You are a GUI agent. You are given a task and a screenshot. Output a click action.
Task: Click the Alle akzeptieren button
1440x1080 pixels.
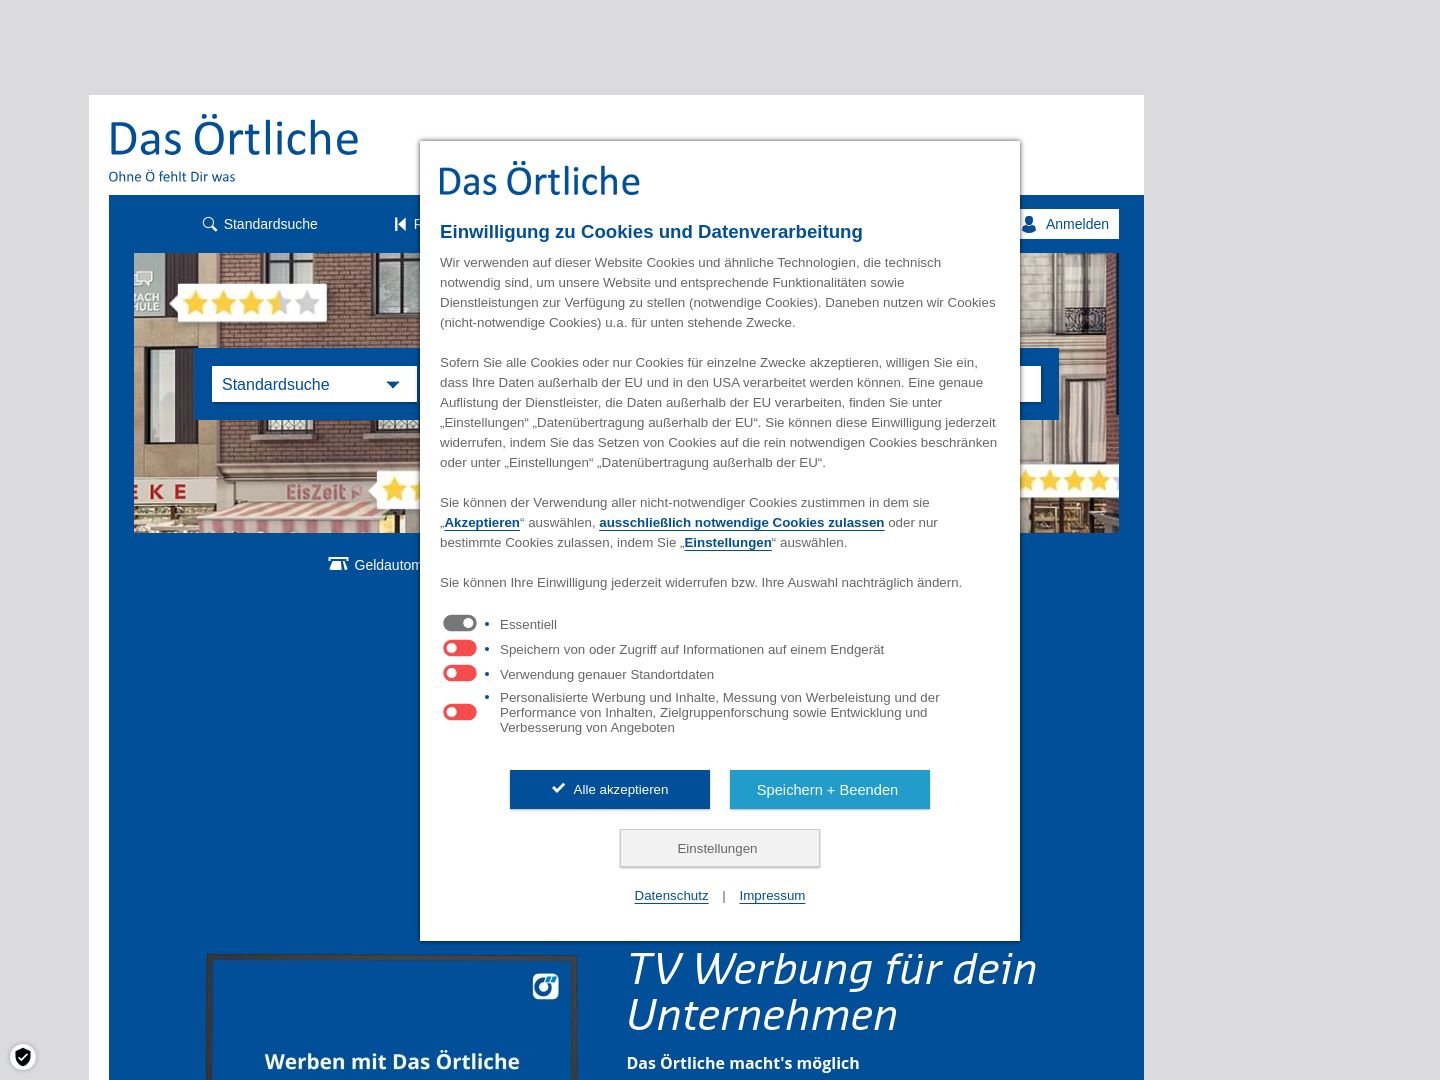tap(610, 789)
